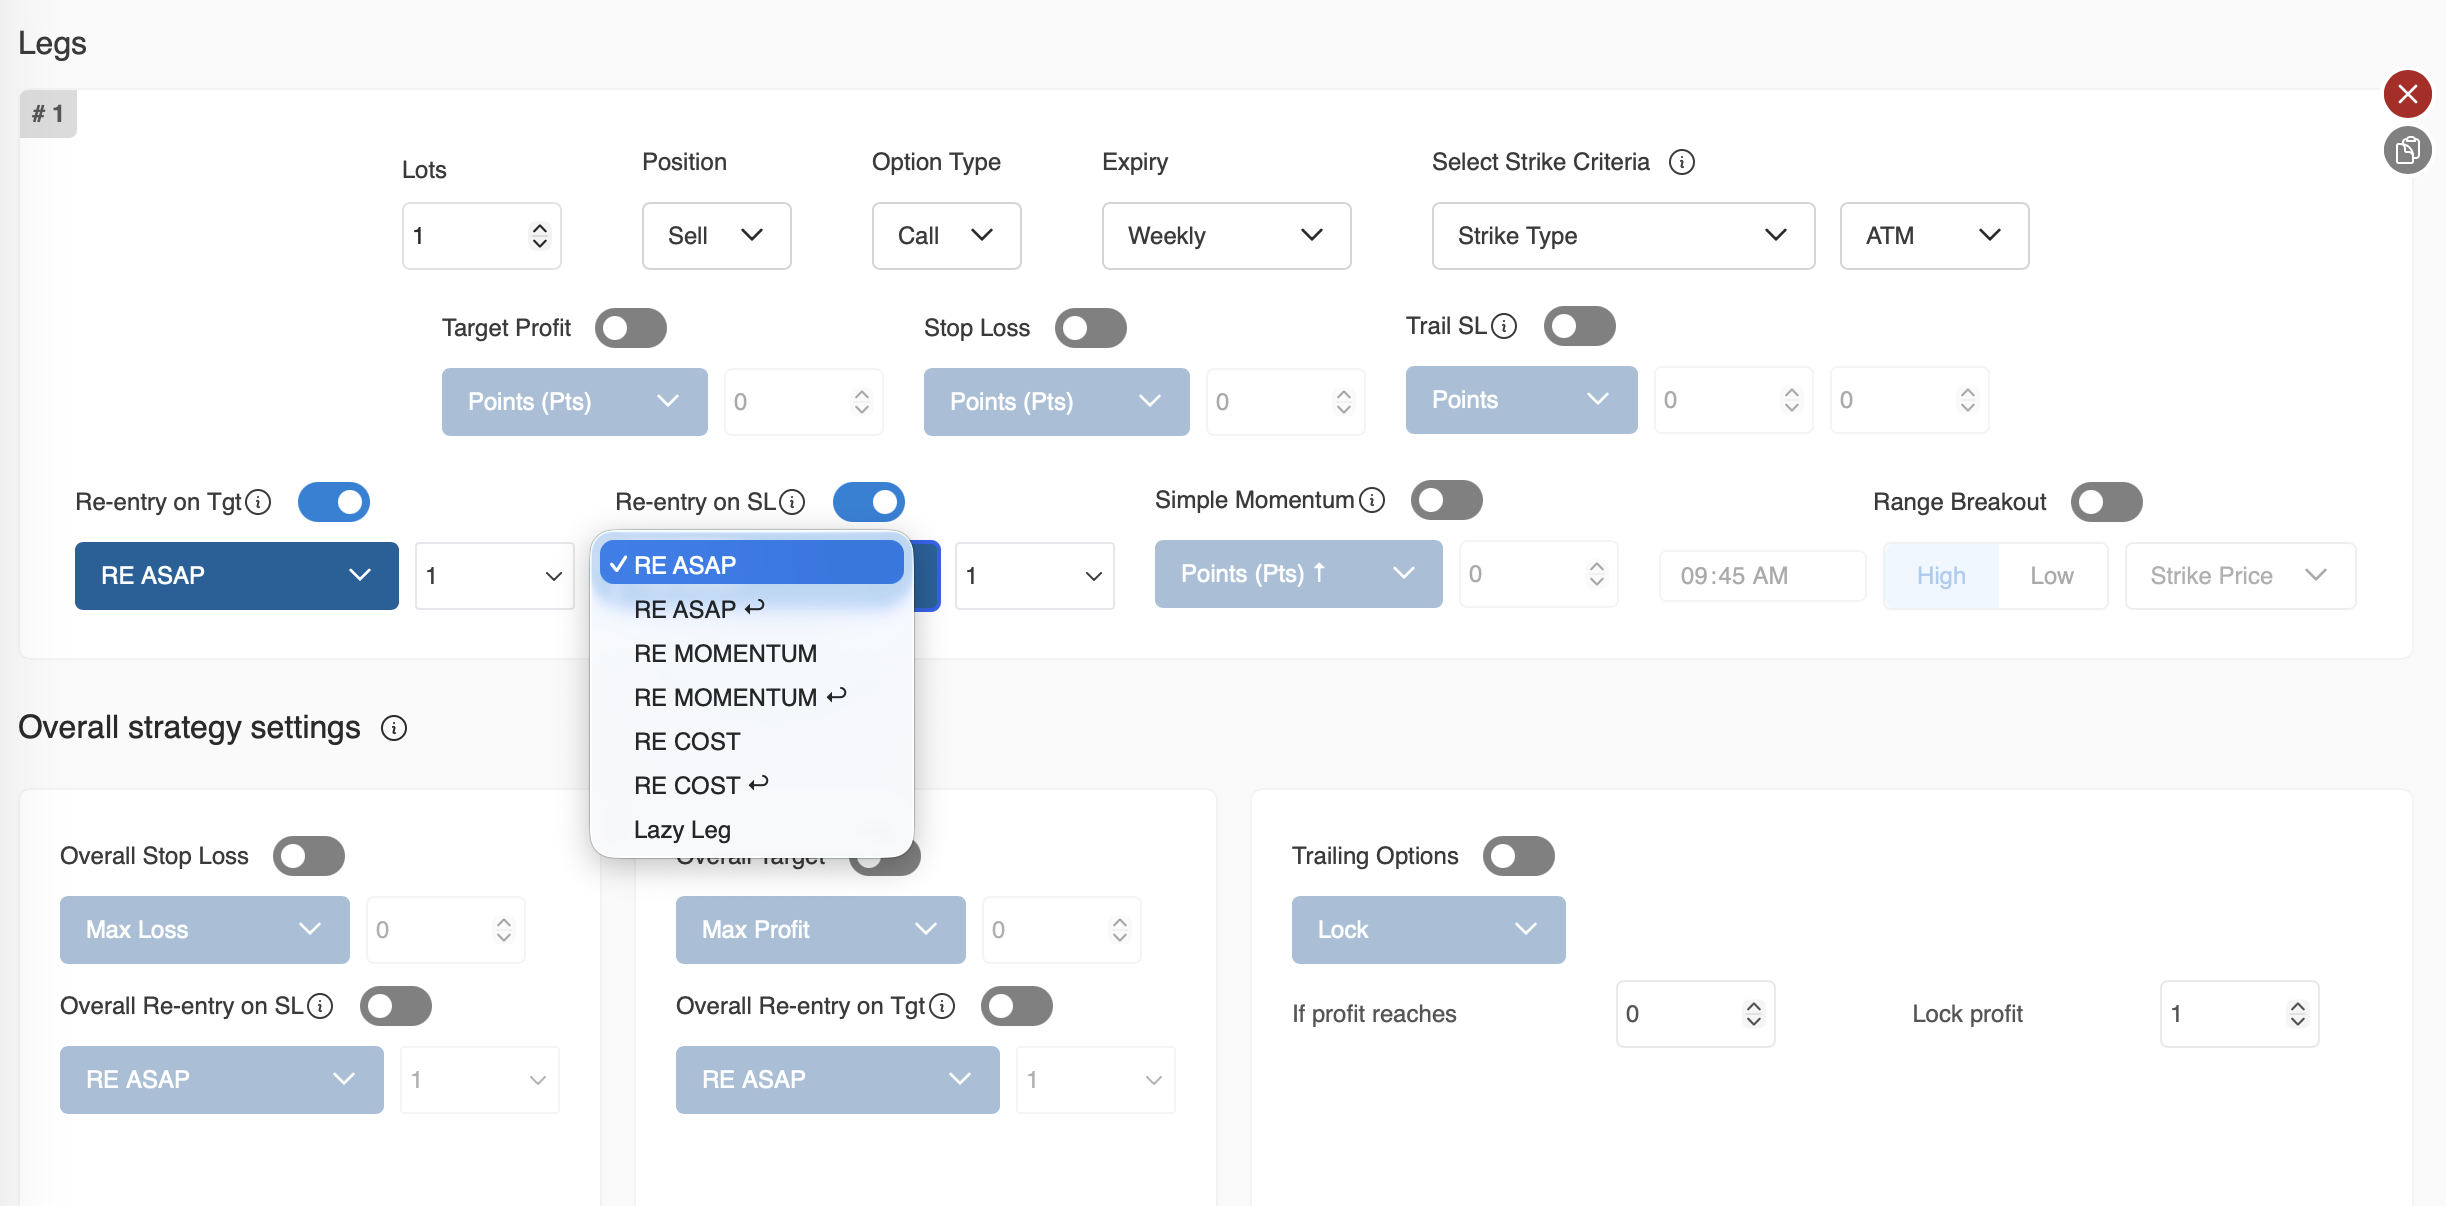
Task: Click the High range button
Action: click(1941, 576)
